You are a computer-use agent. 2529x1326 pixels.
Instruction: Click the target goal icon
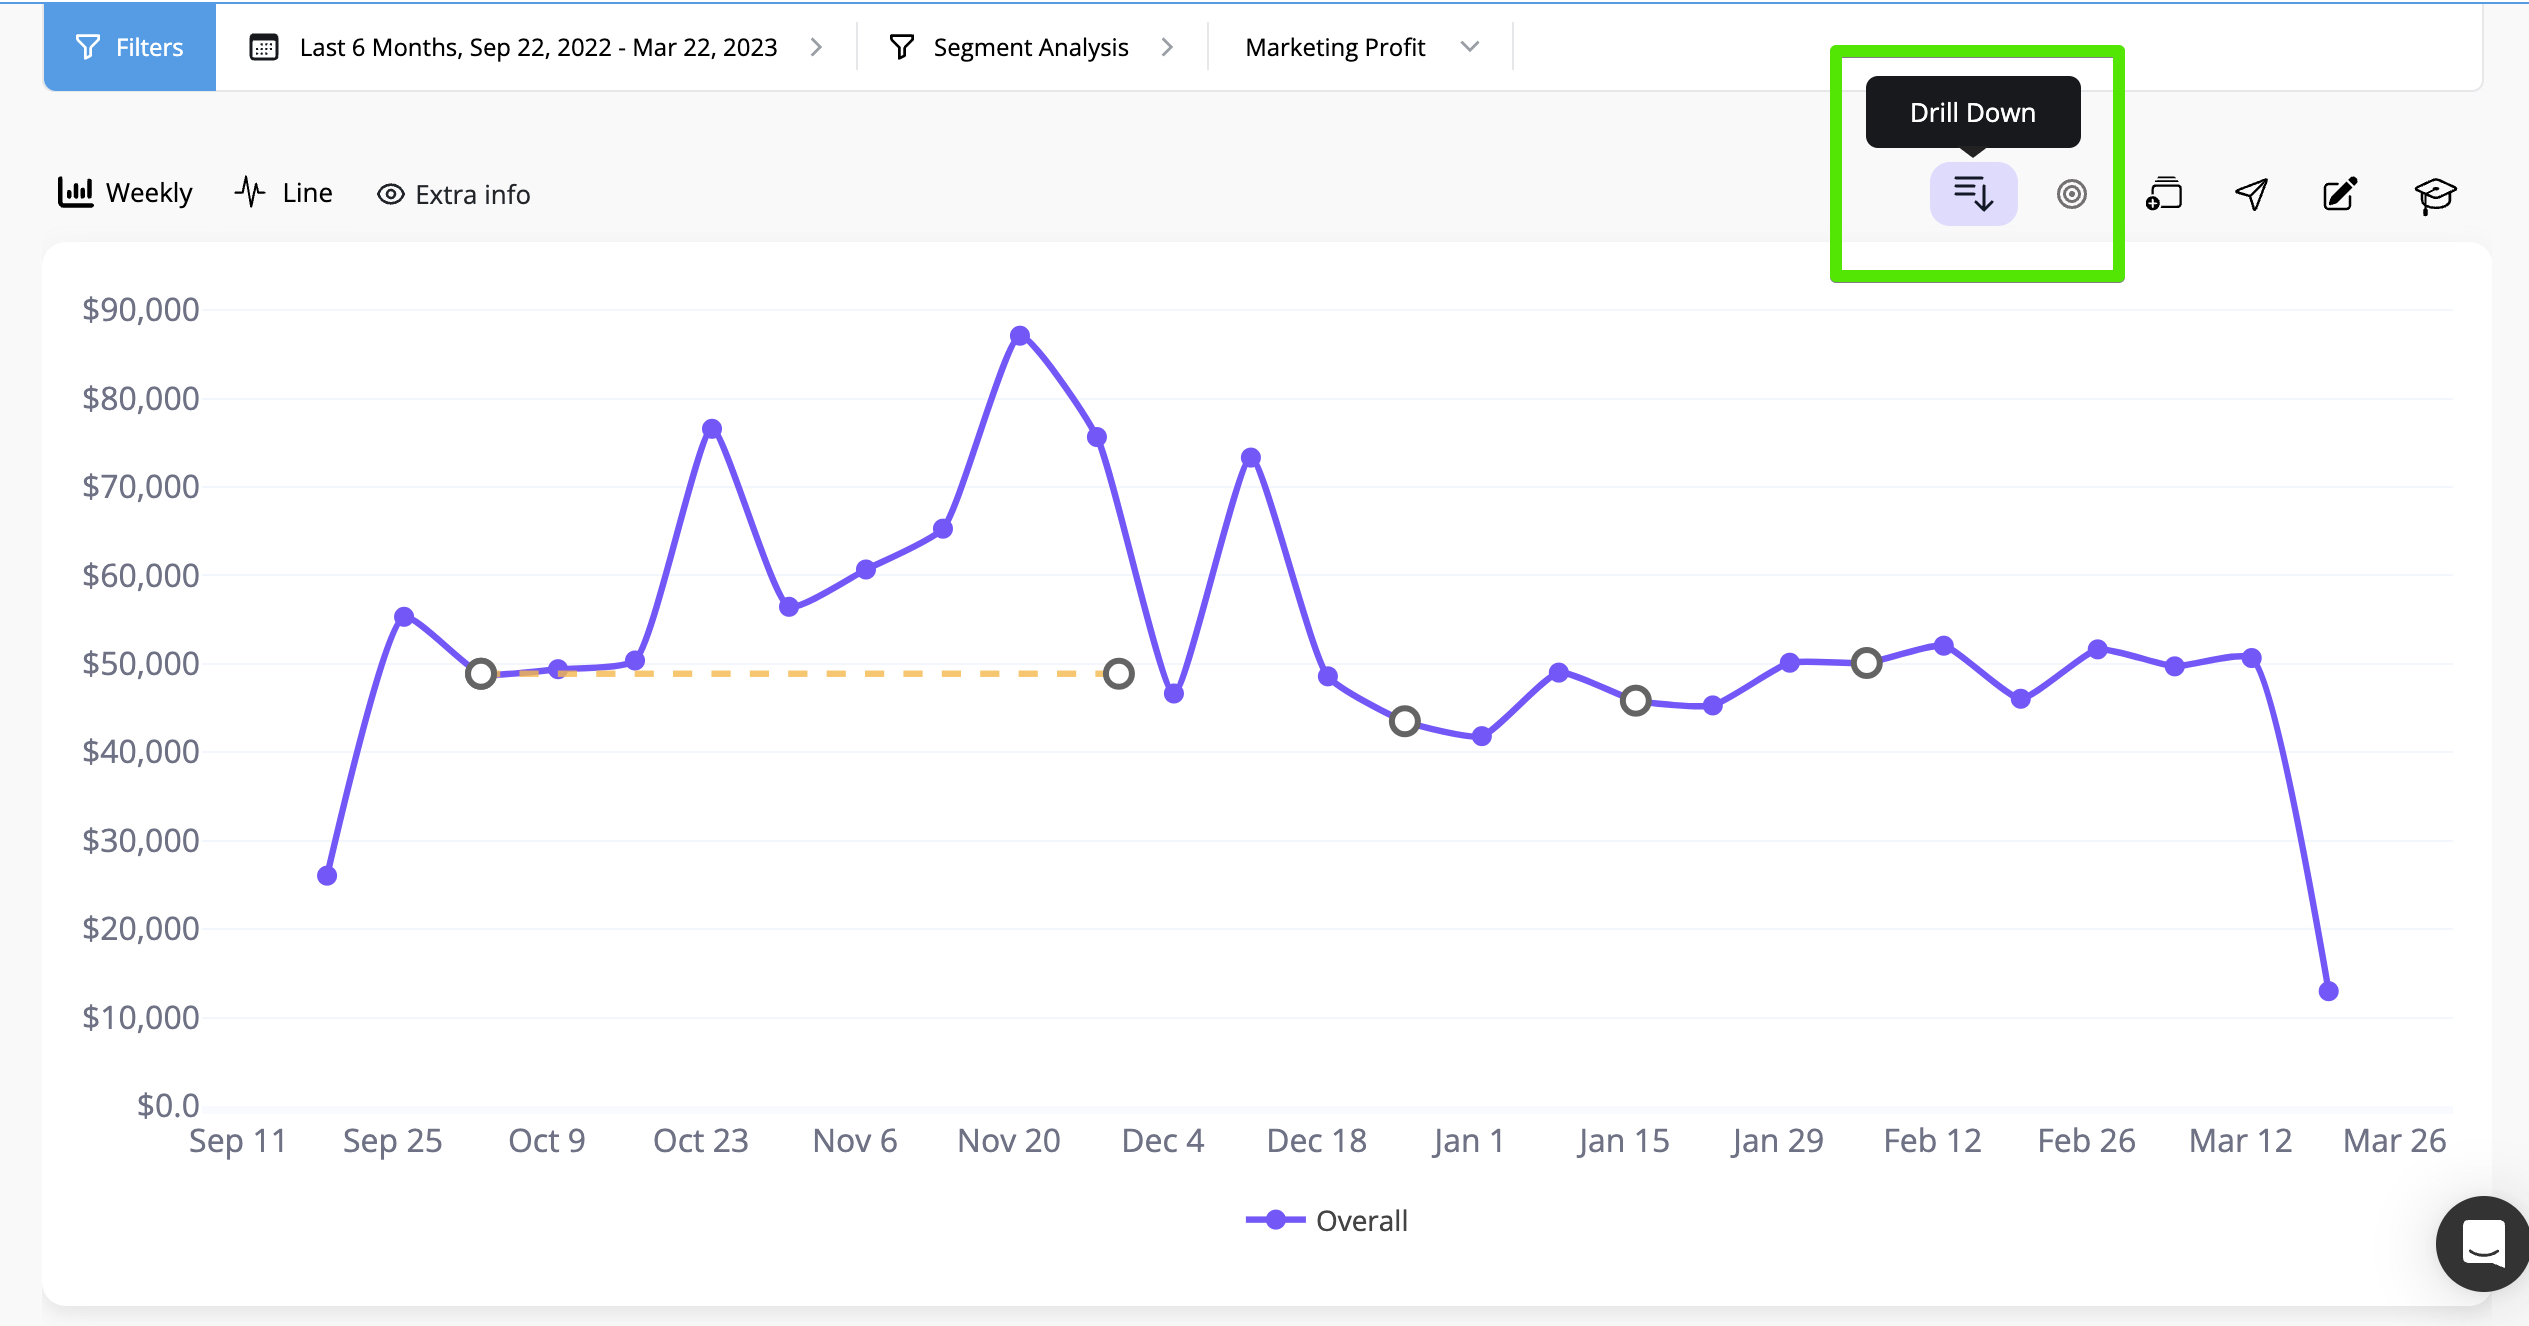click(x=2071, y=194)
